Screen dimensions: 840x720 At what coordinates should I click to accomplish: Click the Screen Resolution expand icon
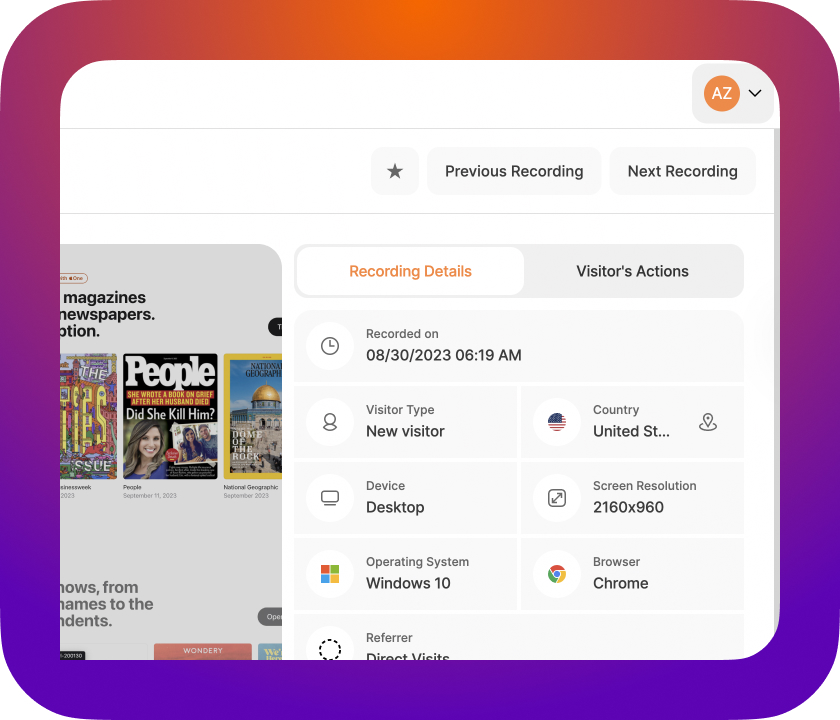(x=557, y=498)
